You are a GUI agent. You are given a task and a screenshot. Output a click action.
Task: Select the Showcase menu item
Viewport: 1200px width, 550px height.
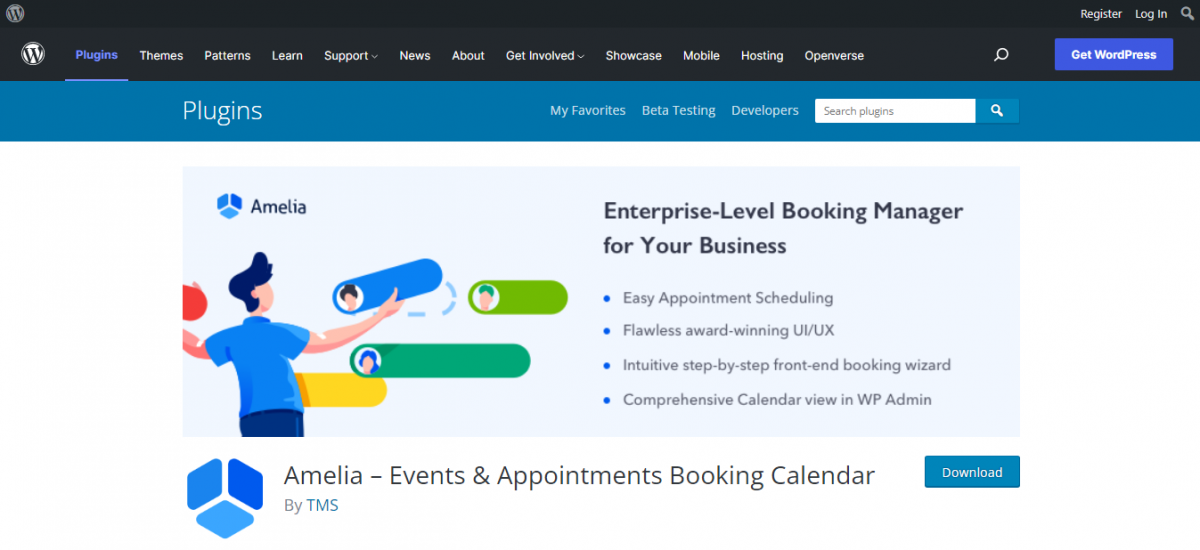(633, 56)
